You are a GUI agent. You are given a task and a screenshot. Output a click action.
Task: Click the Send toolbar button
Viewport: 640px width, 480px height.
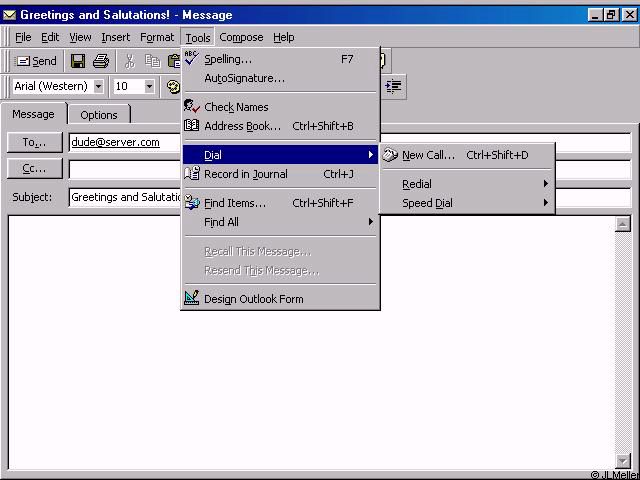tap(36, 61)
